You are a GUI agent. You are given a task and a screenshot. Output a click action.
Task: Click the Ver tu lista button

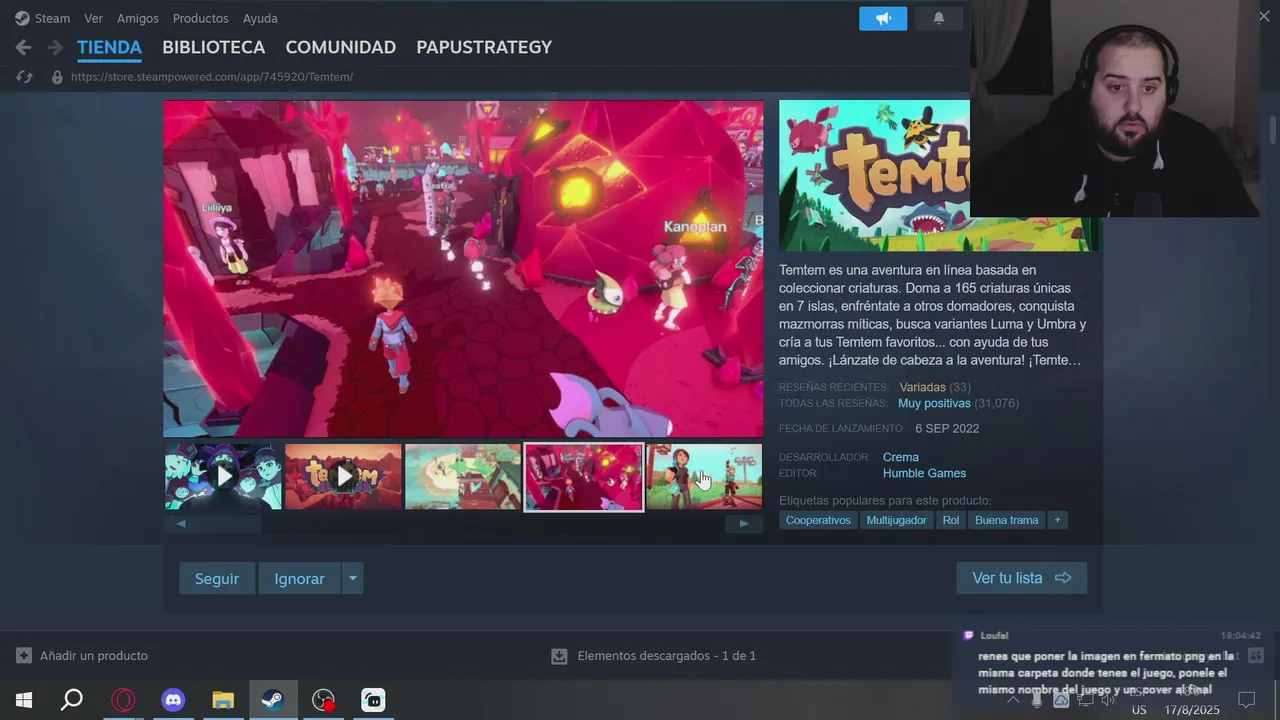[x=1021, y=578]
